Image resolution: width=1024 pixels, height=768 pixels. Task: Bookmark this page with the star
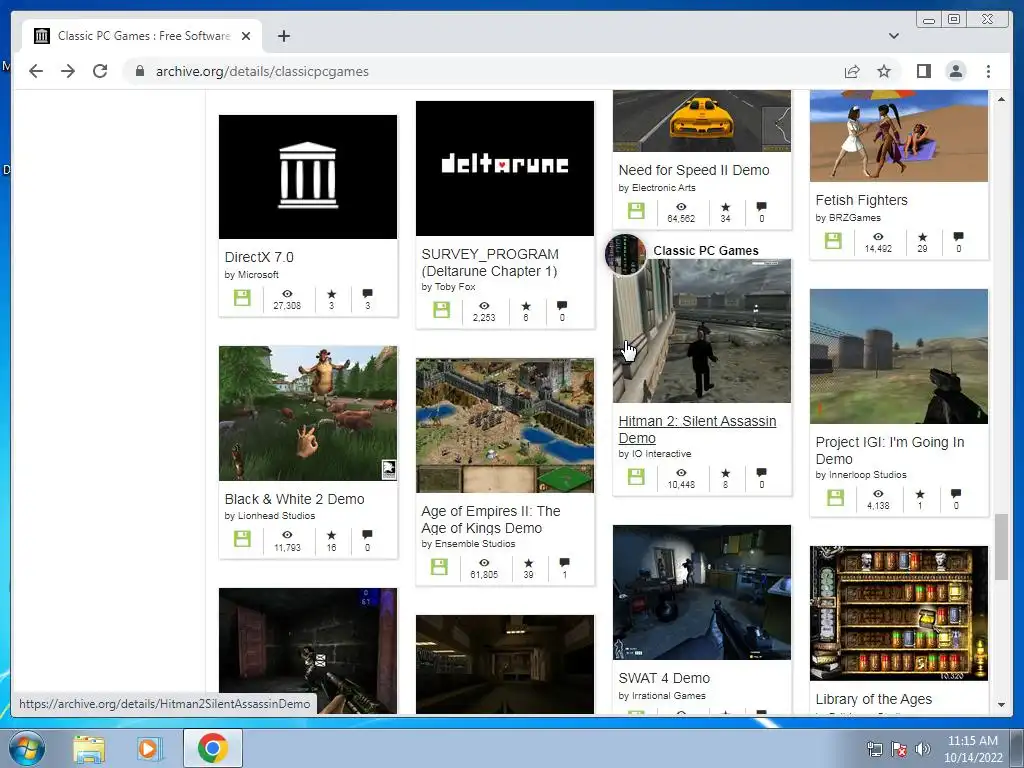pos(884,71)
